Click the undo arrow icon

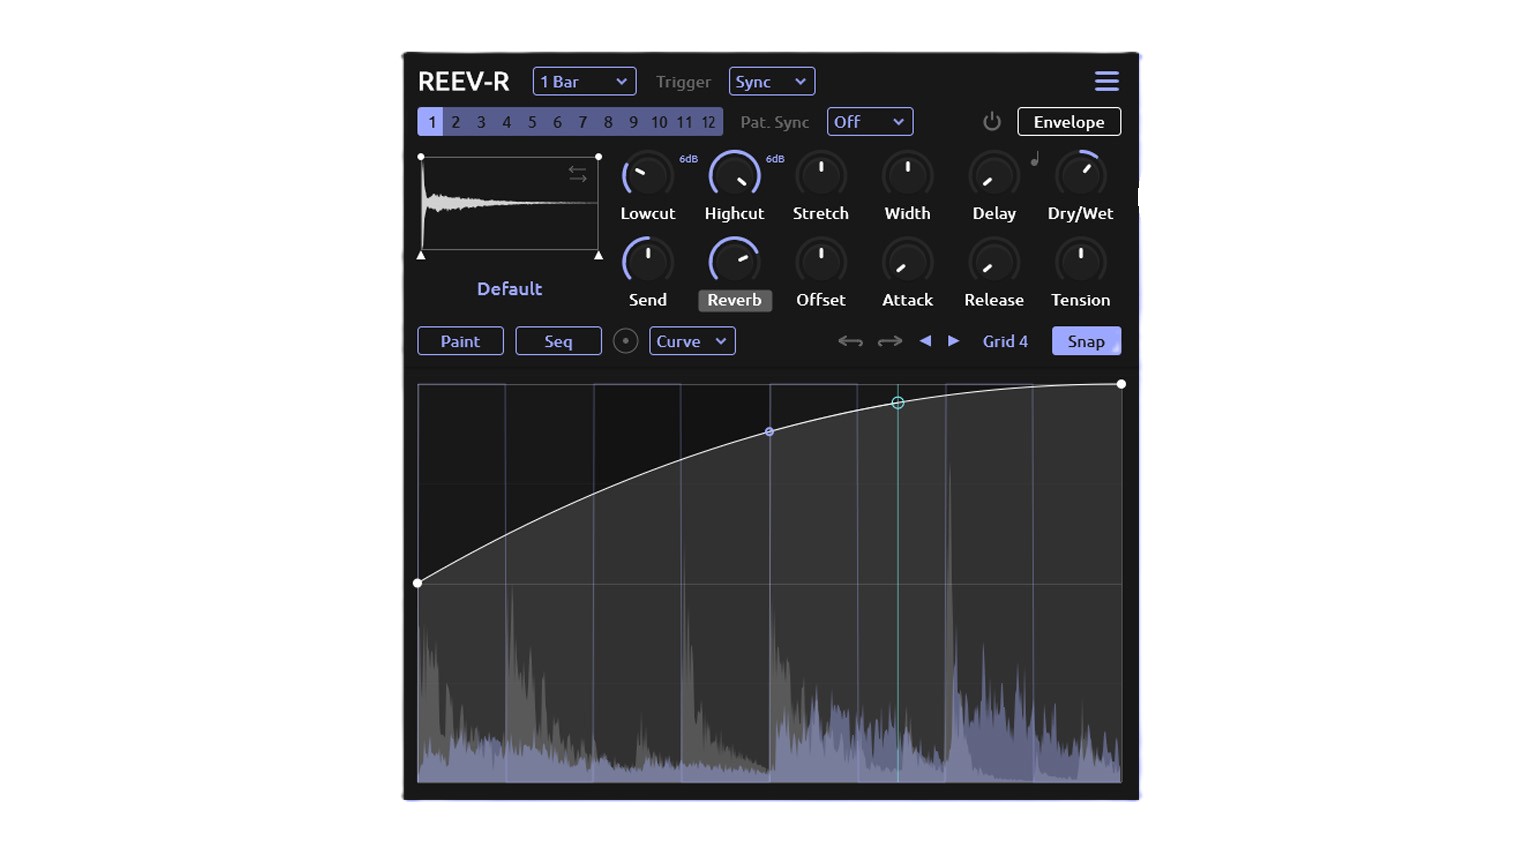850,341
